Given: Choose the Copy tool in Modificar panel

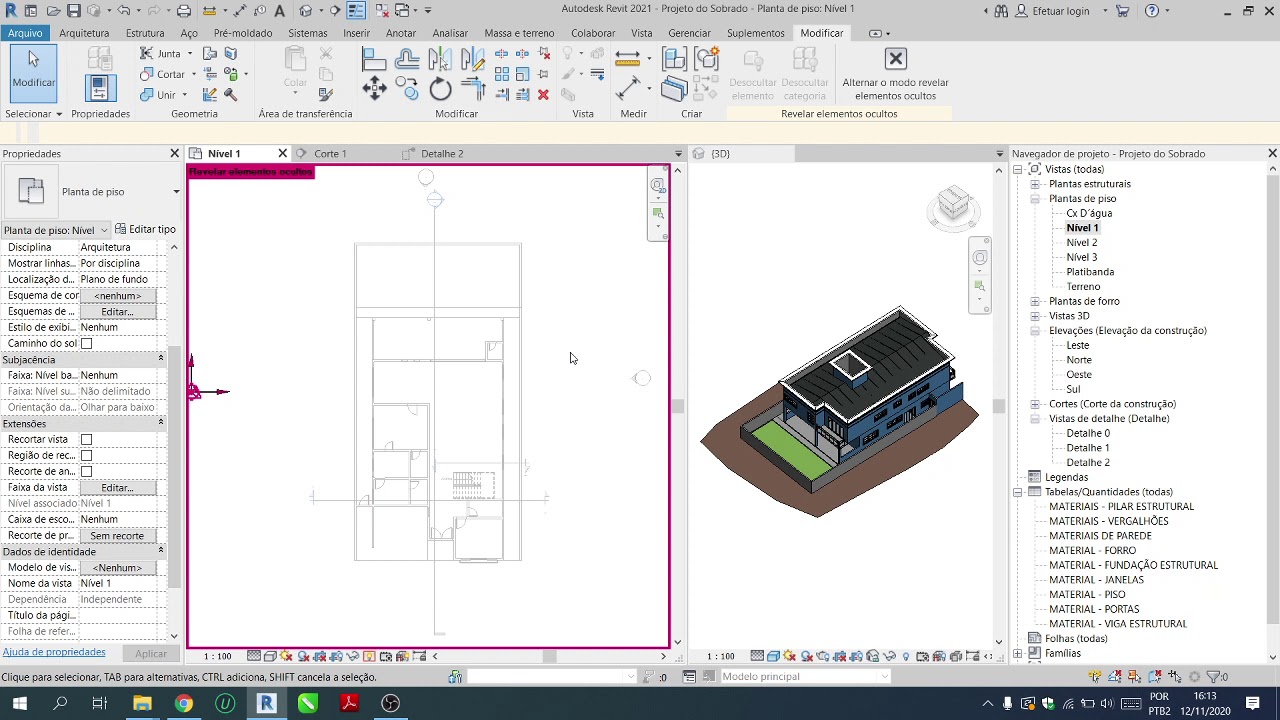Looking at the screenshot, I should (x=406, y=89).
